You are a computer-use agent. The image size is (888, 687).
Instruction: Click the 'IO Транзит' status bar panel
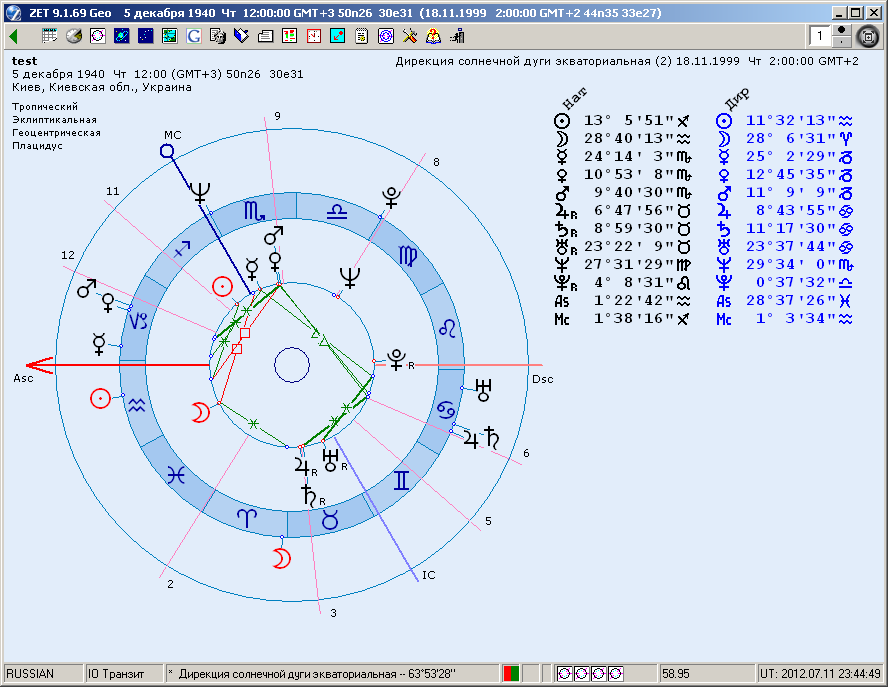coord(122,673)
